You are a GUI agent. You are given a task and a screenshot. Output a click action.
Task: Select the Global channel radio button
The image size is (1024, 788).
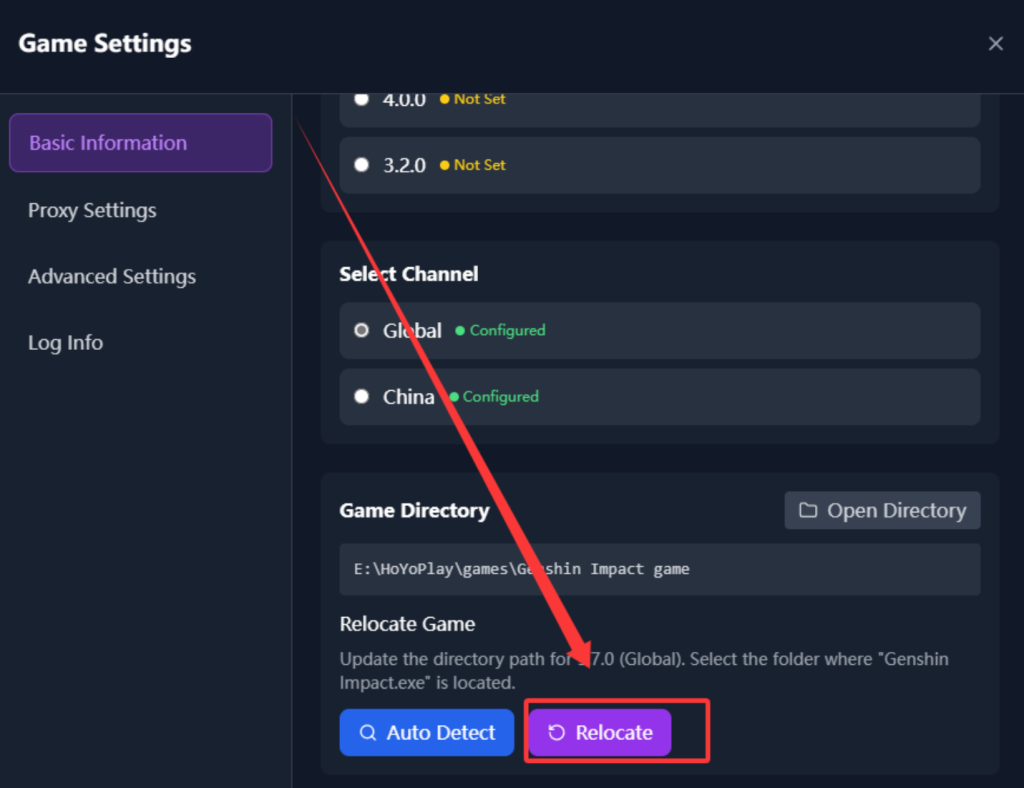[x=362, y=330]
